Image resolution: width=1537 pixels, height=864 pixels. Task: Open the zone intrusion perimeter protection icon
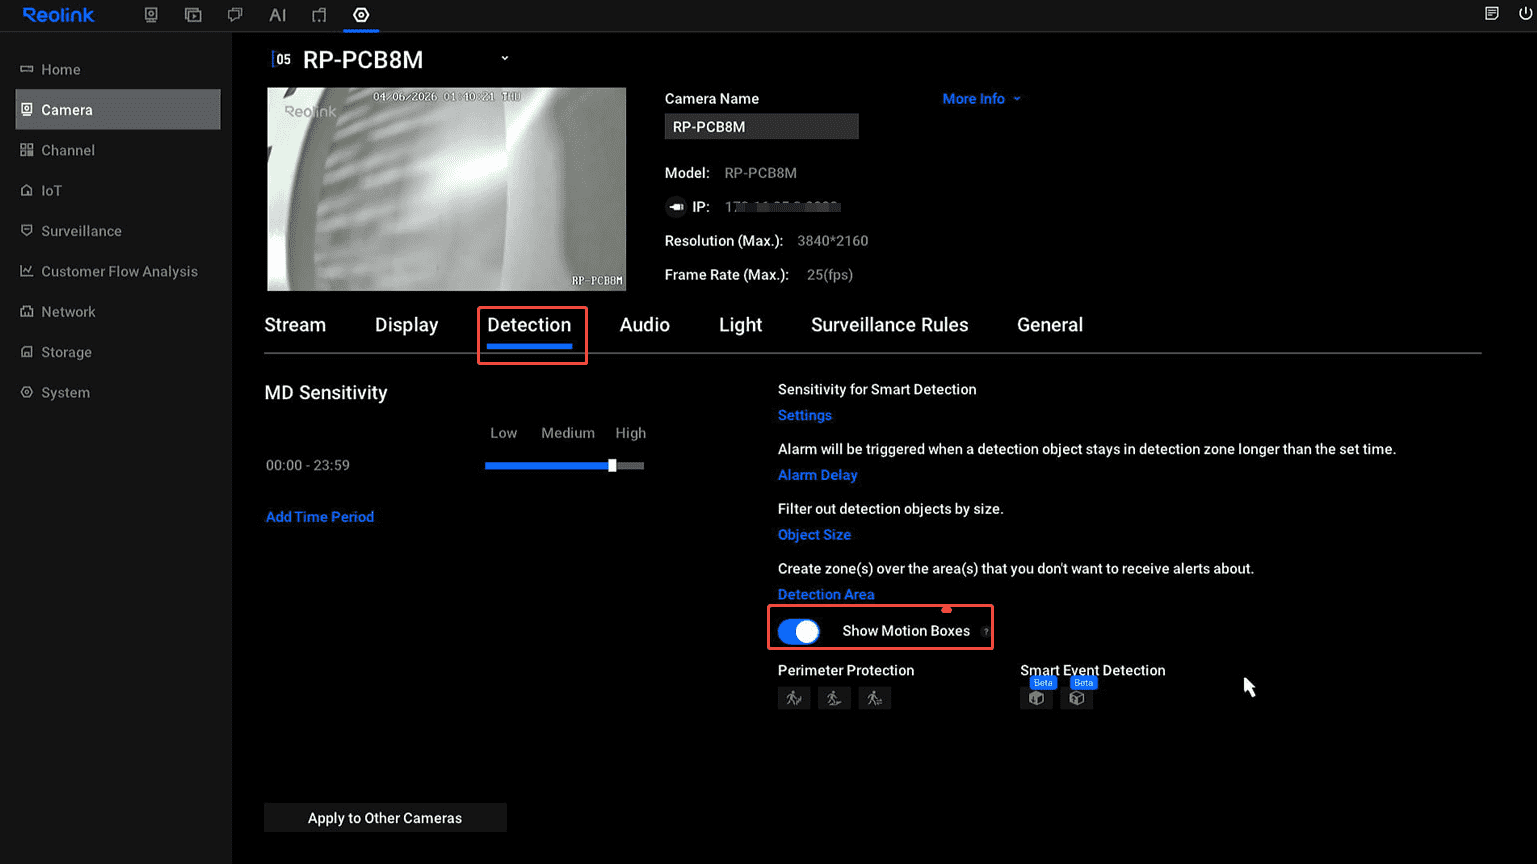coord(834,698)
